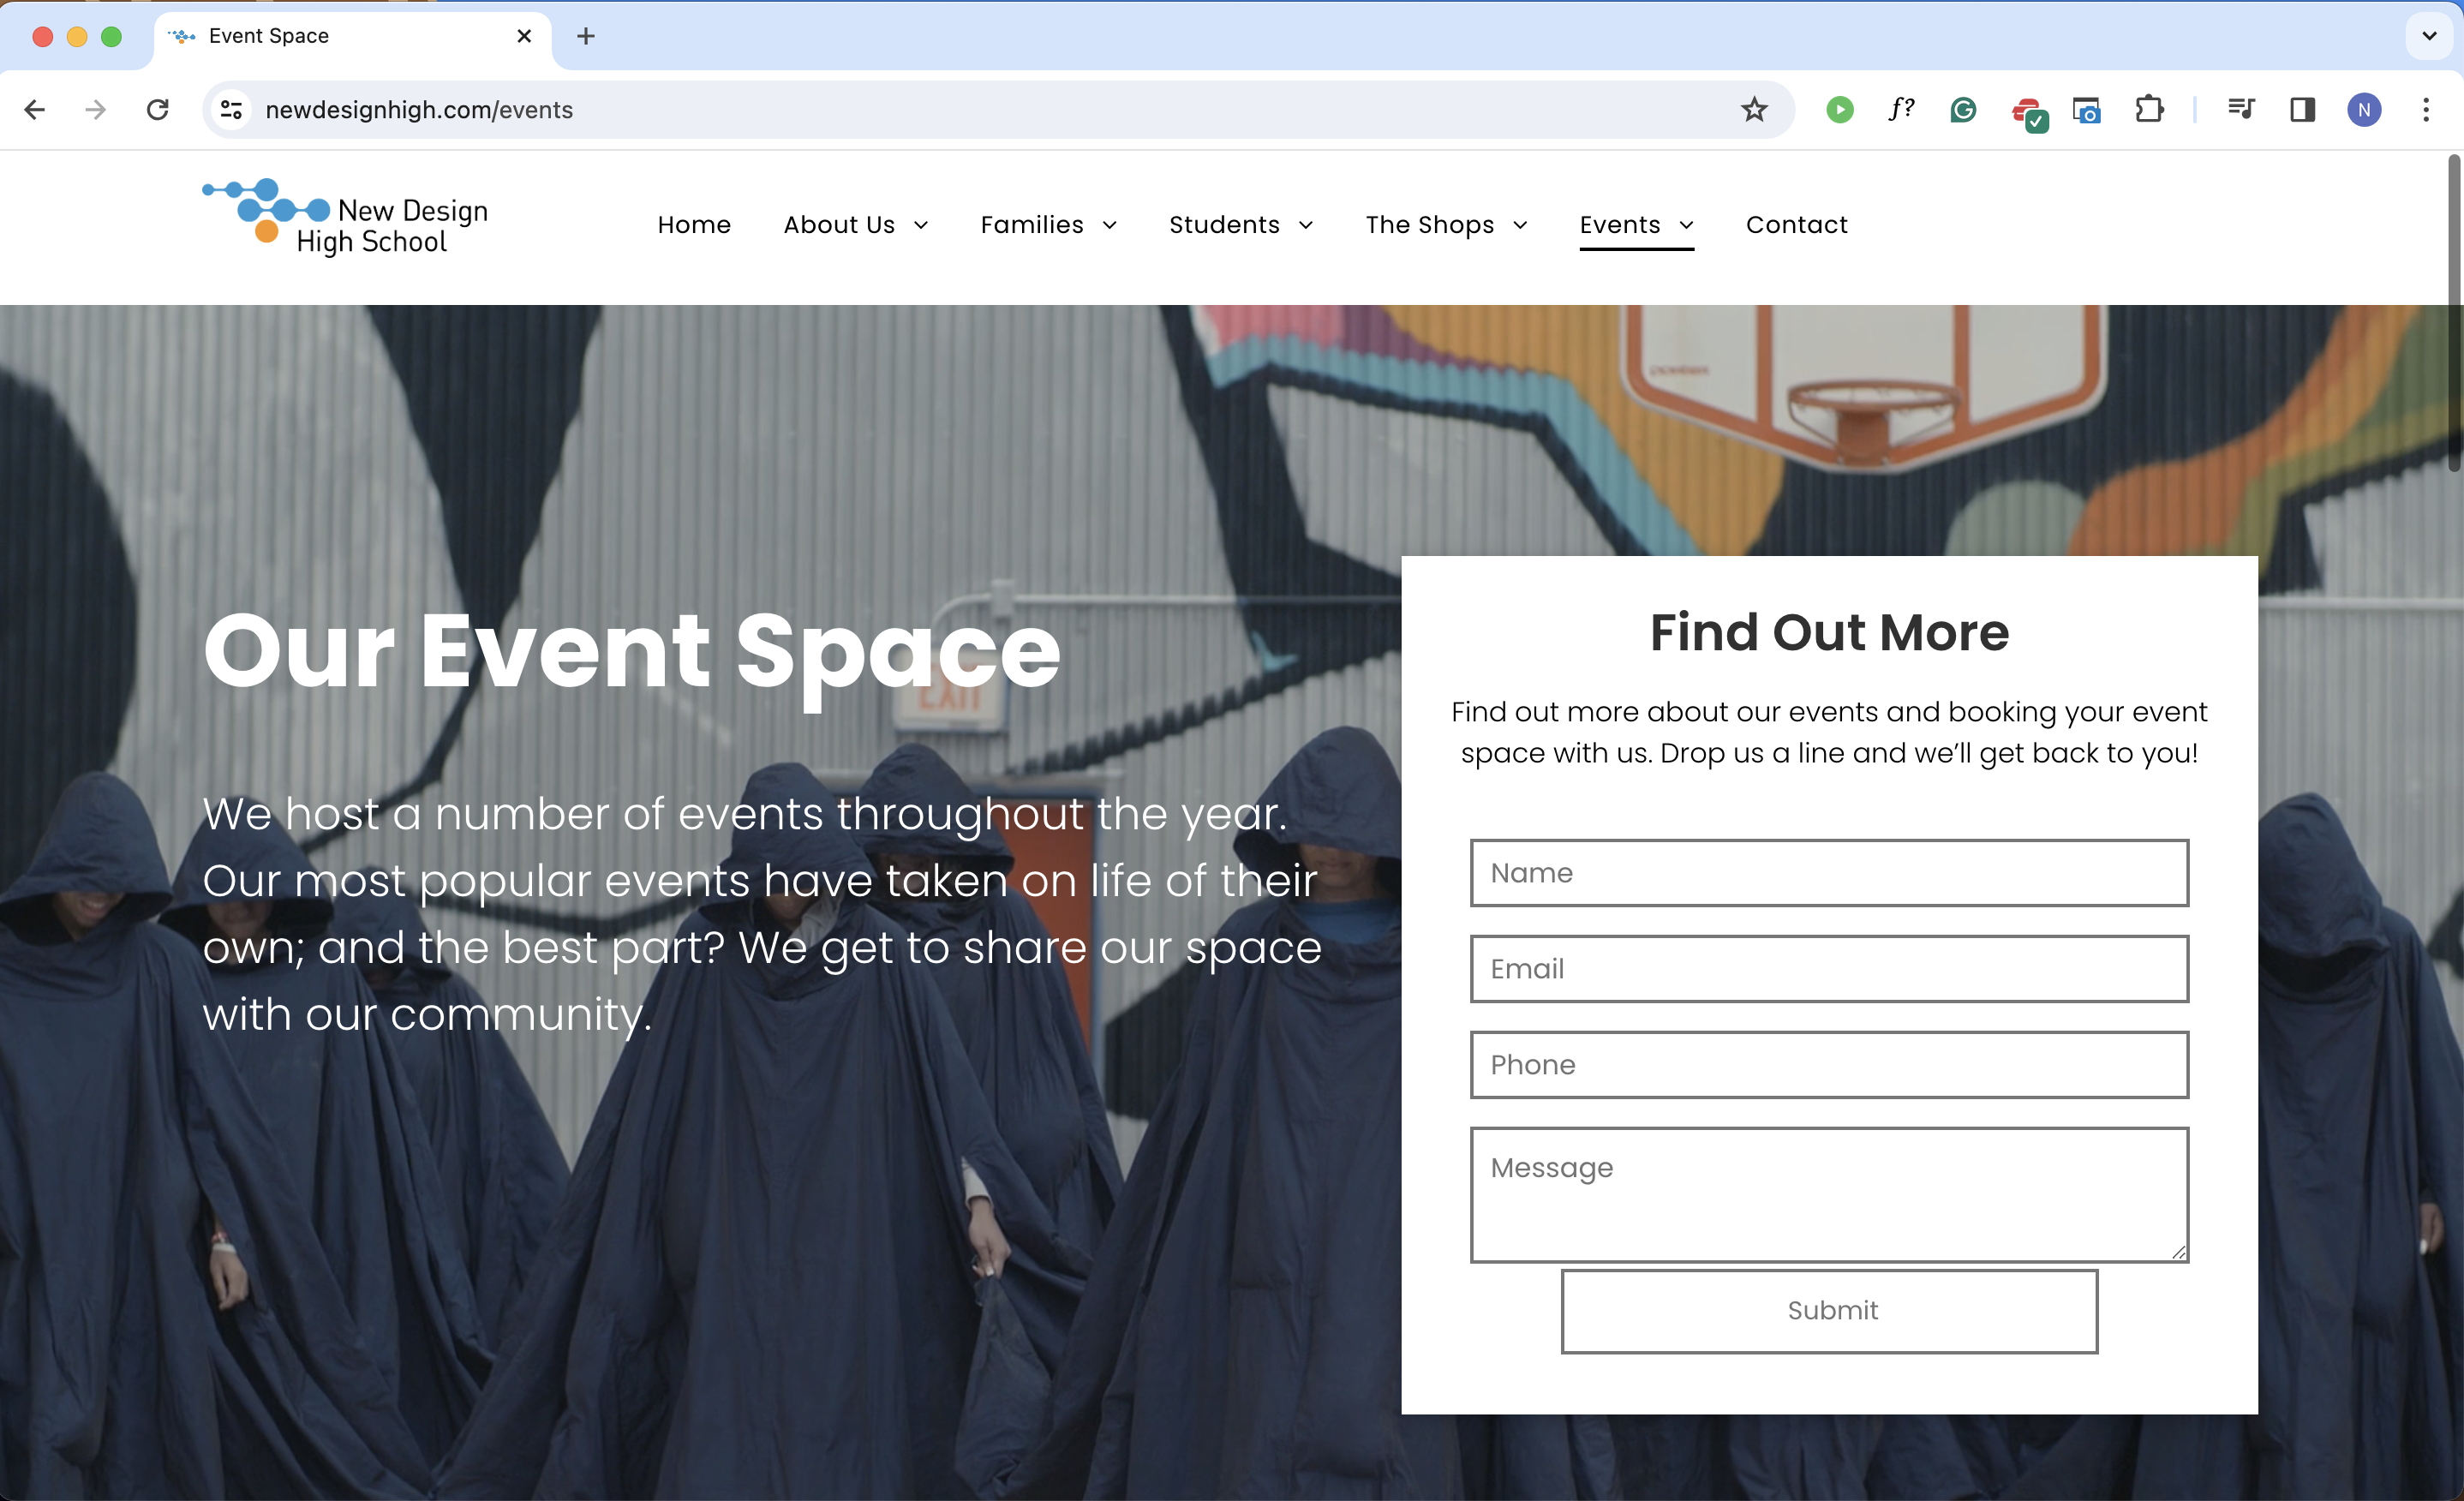Open the screenshot capture extension icon
2464x1501 pixels.
point(2087,110)
